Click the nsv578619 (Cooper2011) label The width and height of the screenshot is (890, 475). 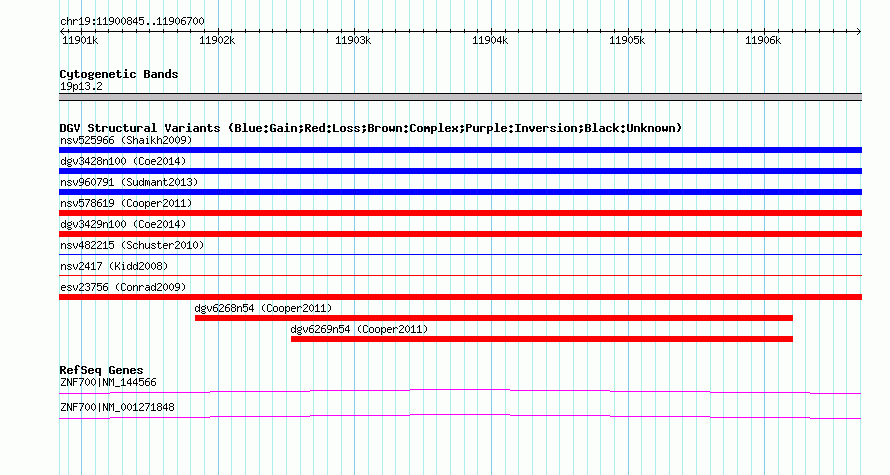tap(126, 203)
